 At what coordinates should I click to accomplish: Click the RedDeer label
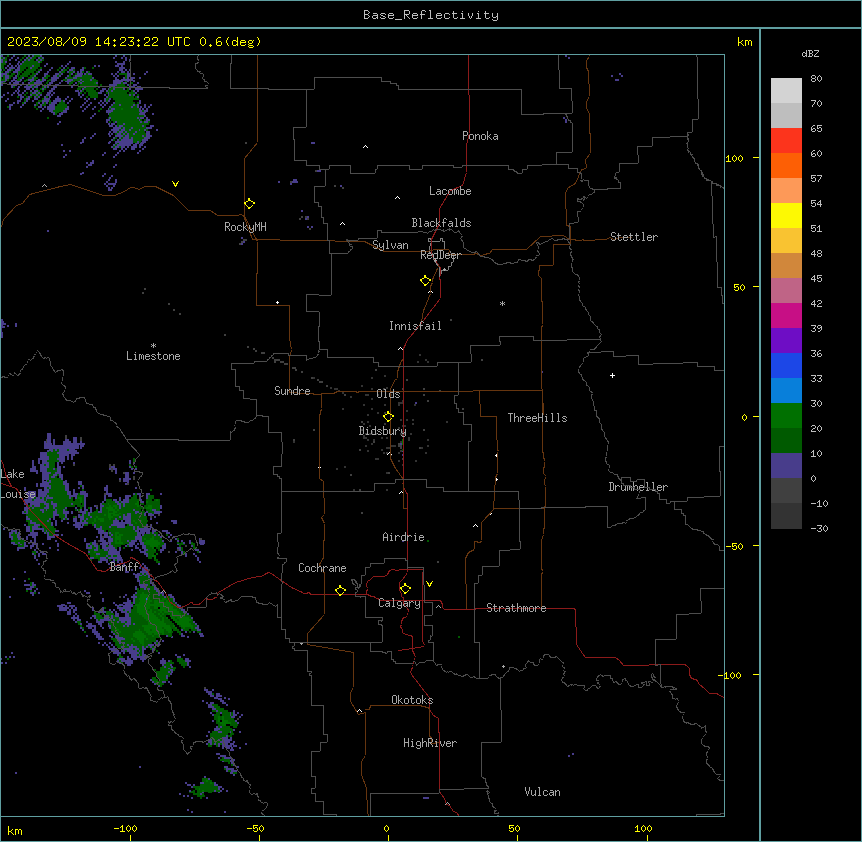pos(440,255)
